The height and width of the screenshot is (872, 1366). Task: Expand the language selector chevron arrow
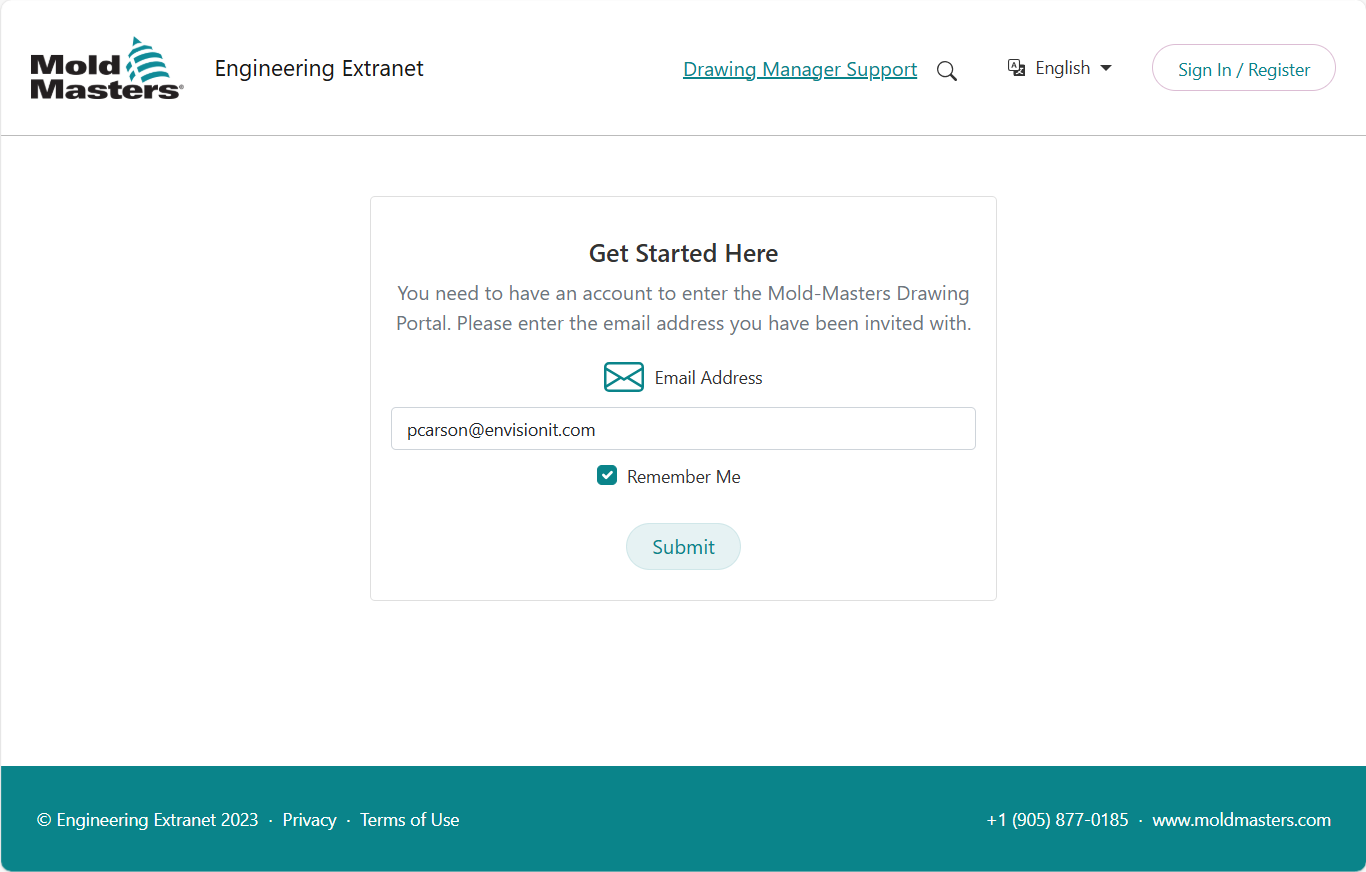tap(1106, 68)
